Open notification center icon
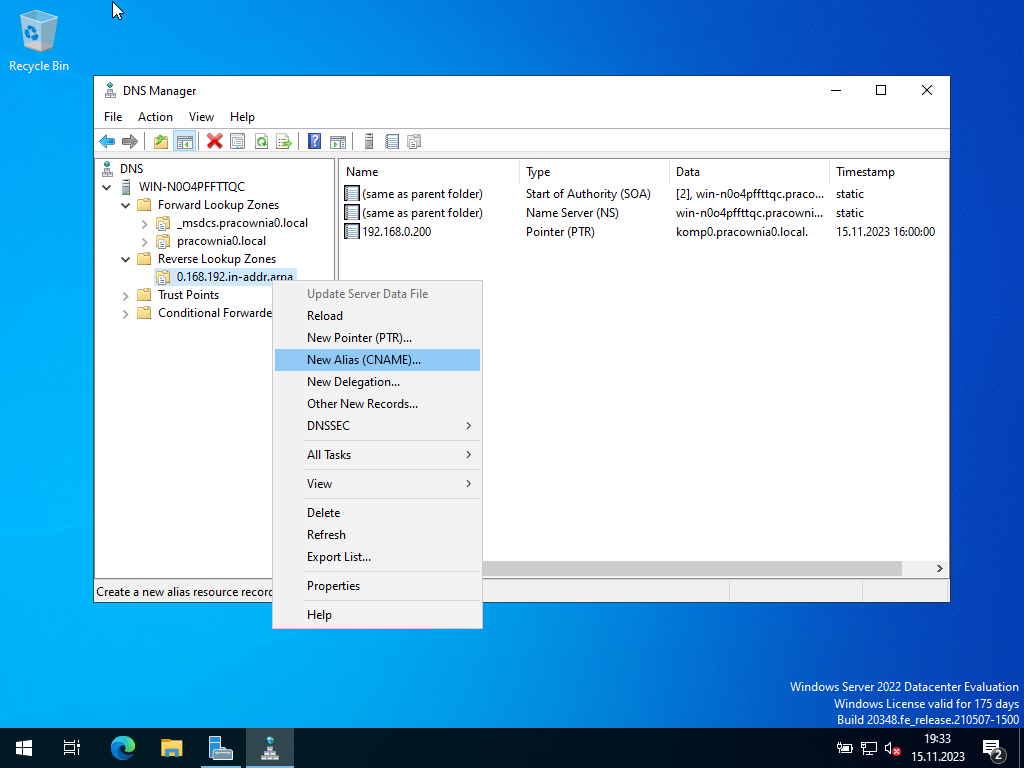The image size is (1024, 768). pos(993,748)
